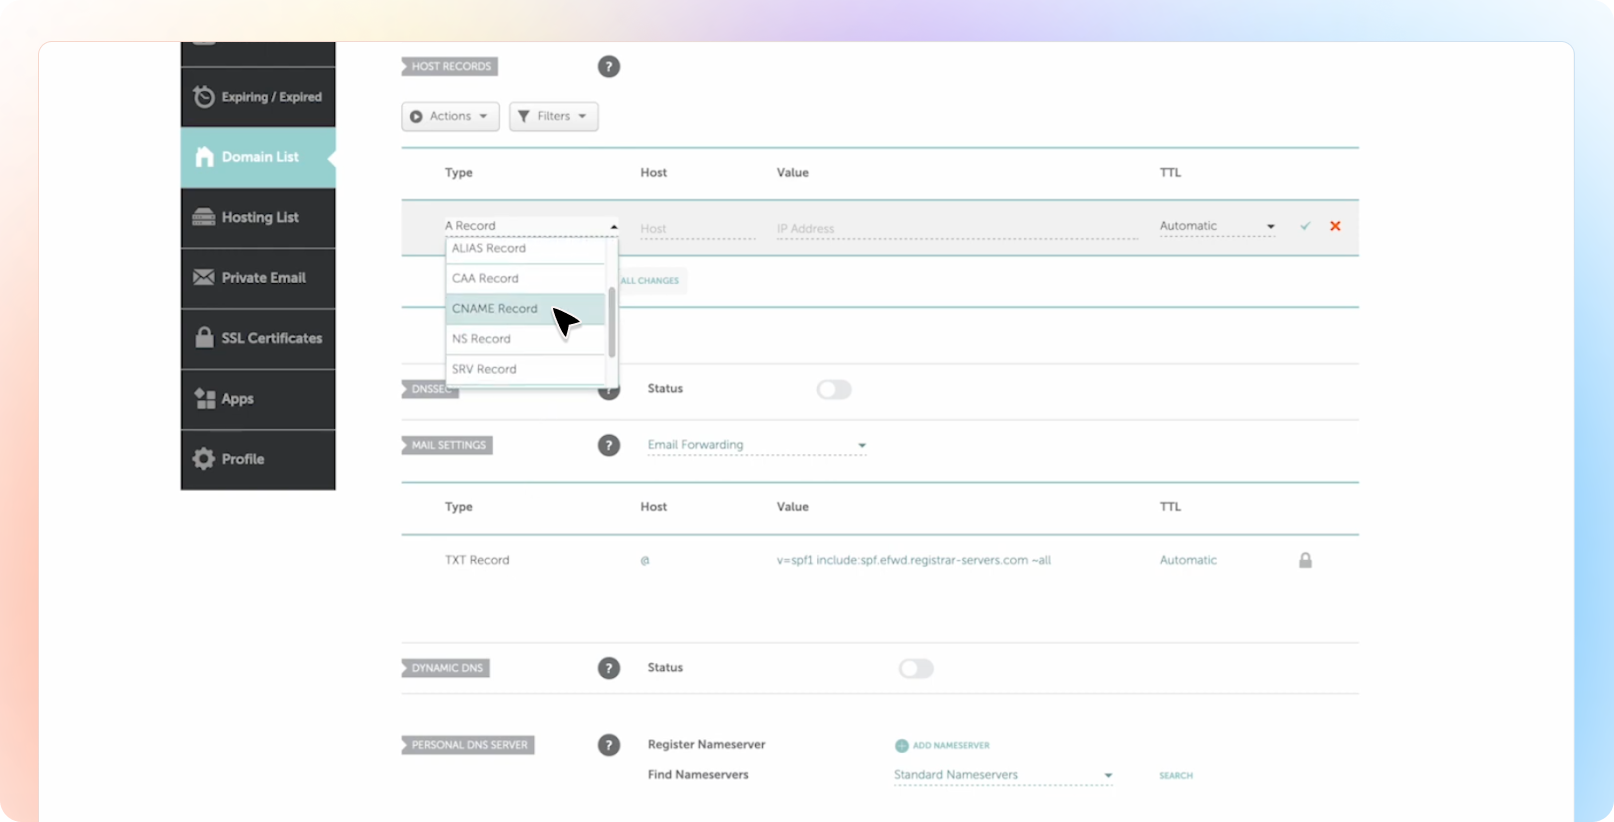Select Domain List sidebar item
The image size is (1614, 822).
258,157
